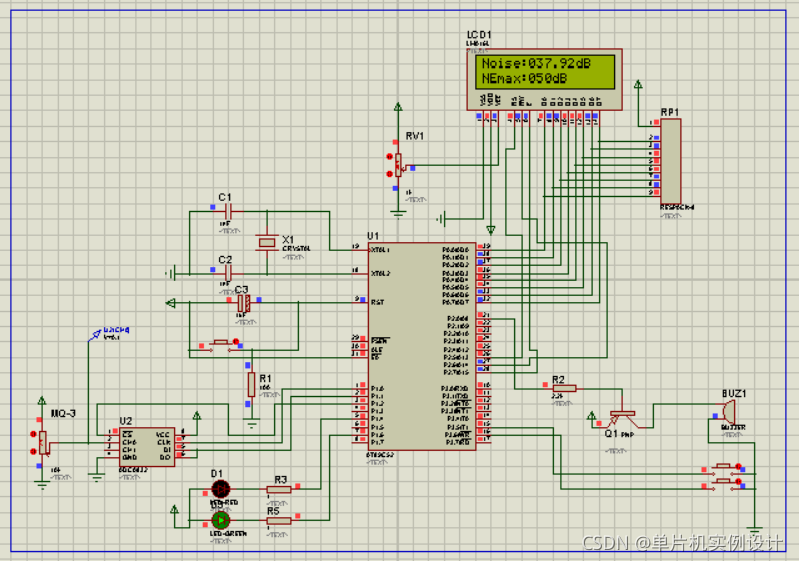Select the C3 capacitor near RST

(x=241, y=302)
